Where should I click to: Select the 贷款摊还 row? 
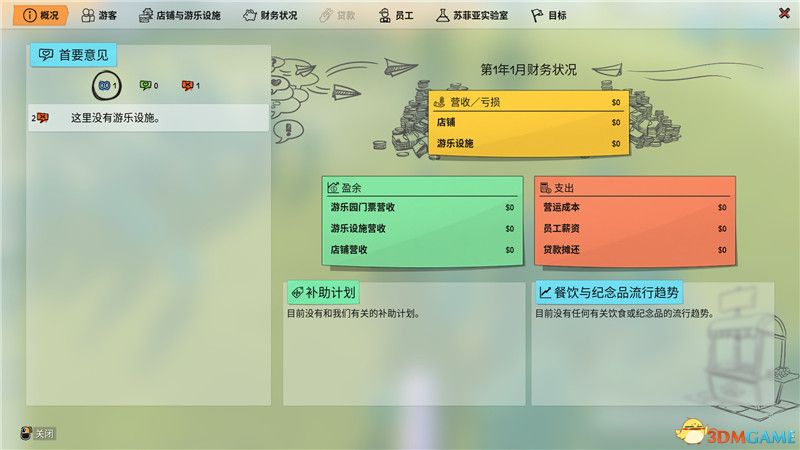[635, 249]
